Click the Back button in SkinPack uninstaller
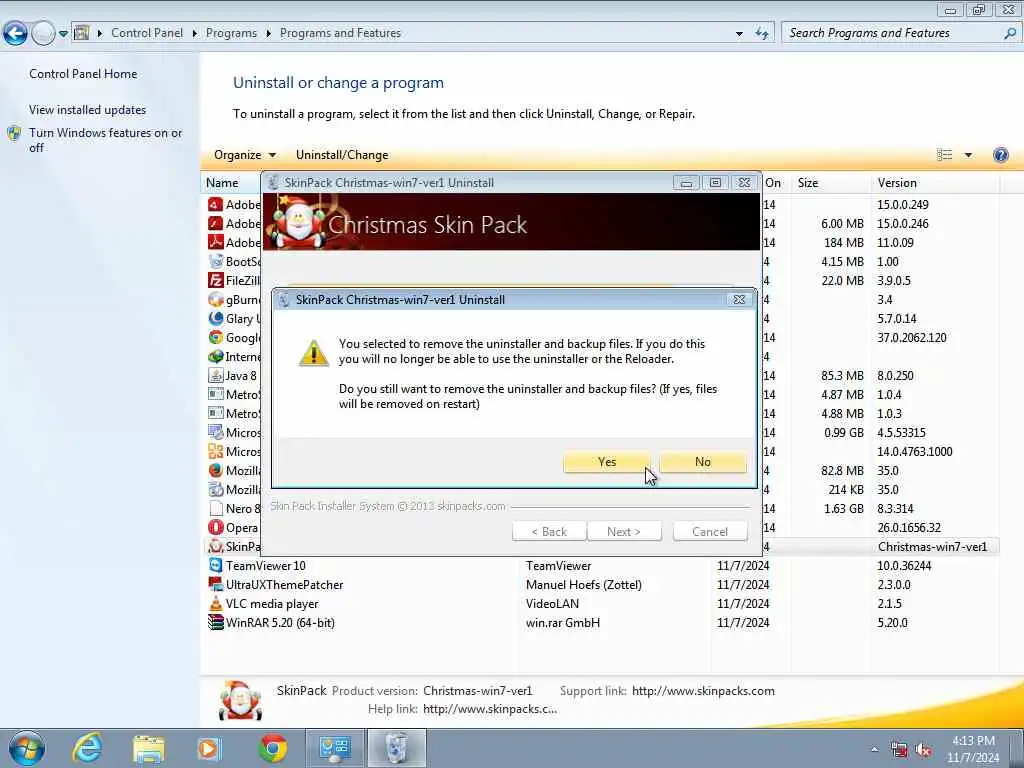 549,532
